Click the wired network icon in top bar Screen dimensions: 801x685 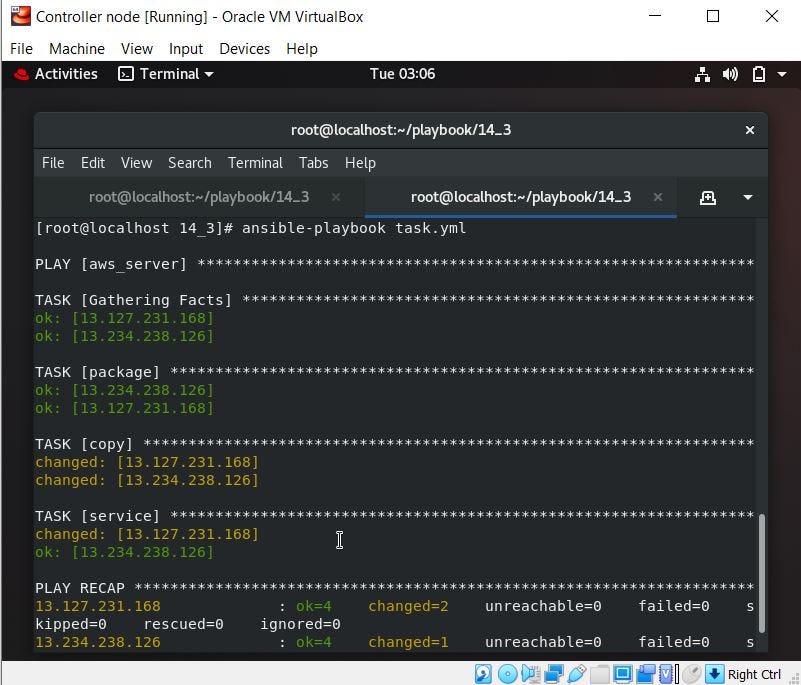[x=702, y=75]
